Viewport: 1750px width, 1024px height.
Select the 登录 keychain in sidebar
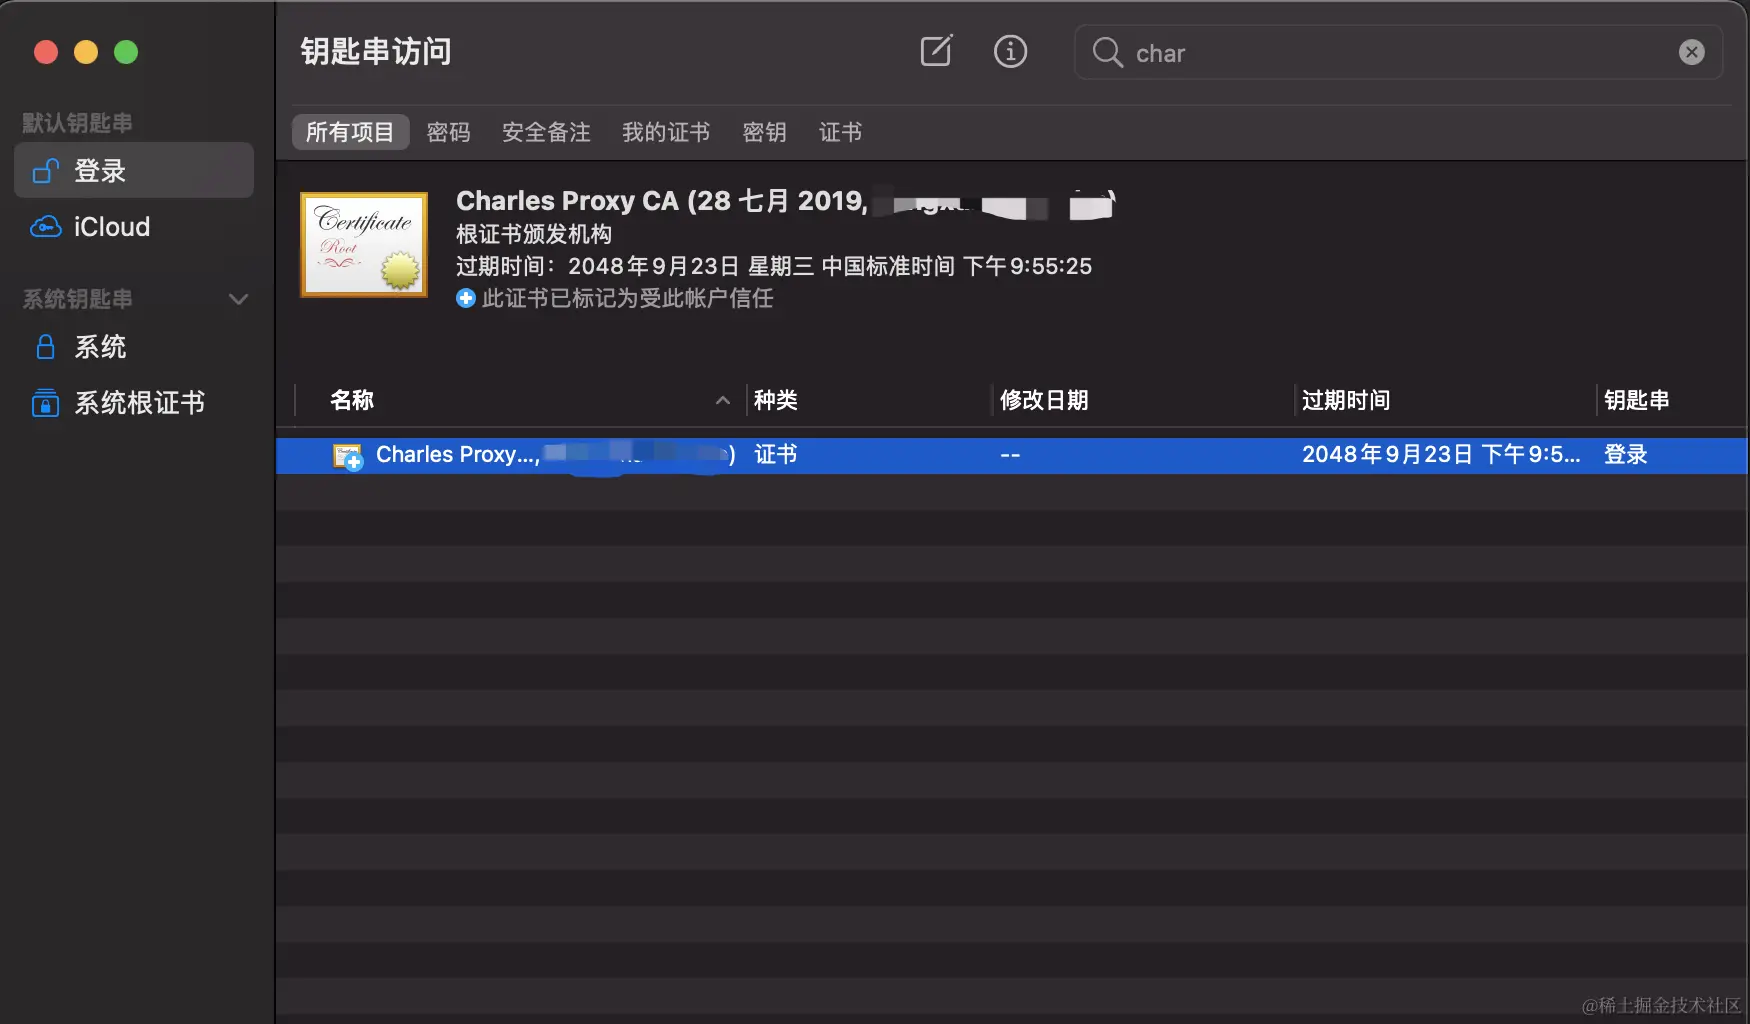click(x=134, y=170)
